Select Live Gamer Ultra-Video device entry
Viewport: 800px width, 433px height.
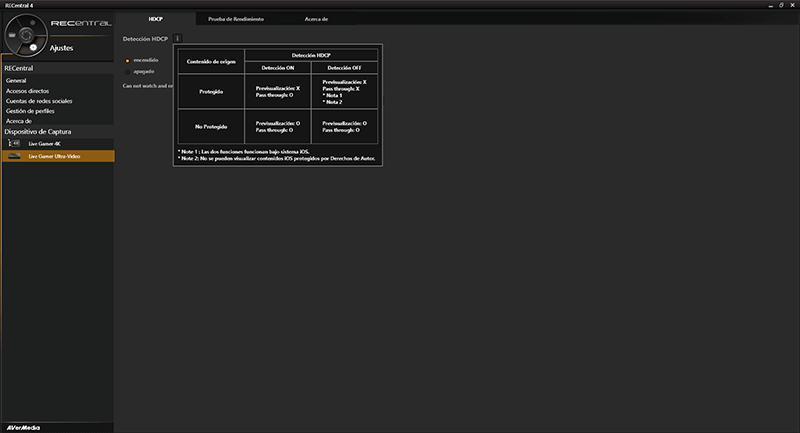click(x=58, y=156)
